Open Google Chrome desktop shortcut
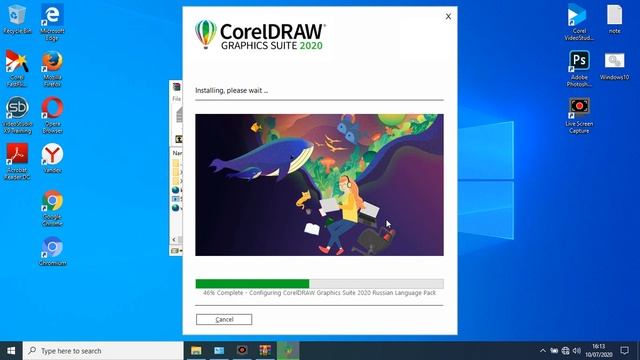The width and height of the screenshot is (640, 360). [x=52, y=208]
